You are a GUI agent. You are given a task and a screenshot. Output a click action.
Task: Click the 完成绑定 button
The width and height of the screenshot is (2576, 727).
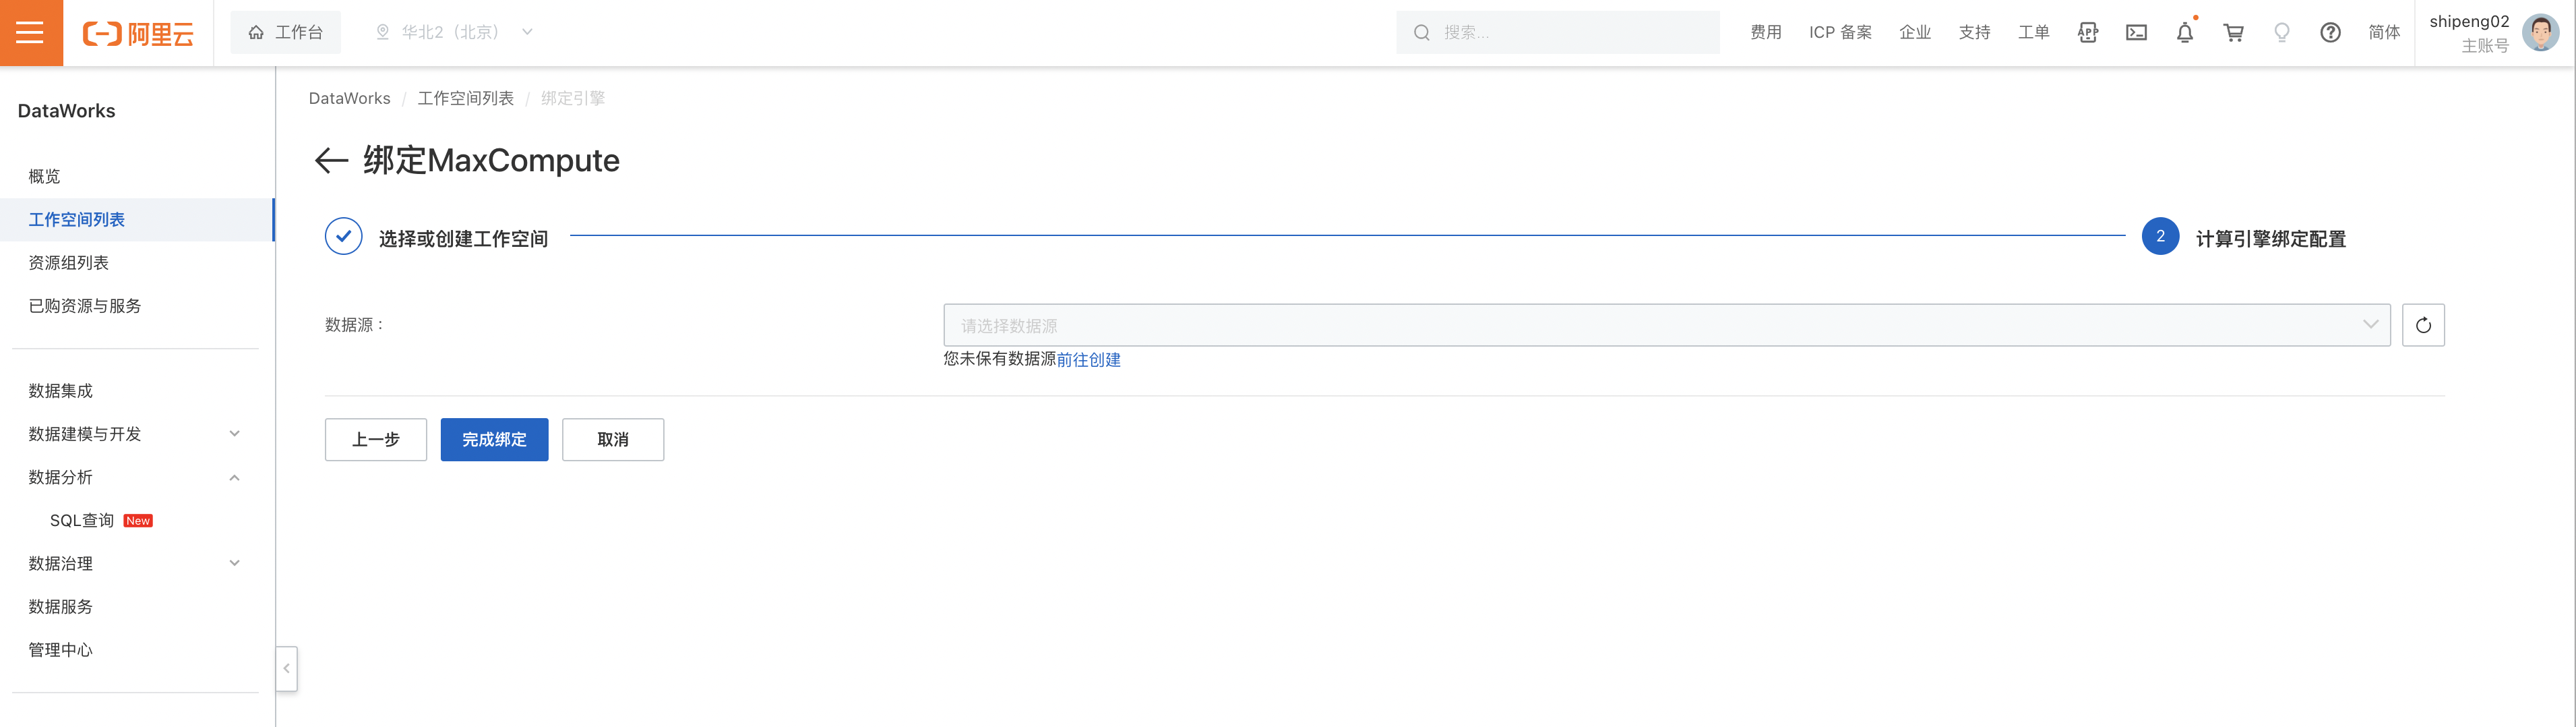click(494, 439)
